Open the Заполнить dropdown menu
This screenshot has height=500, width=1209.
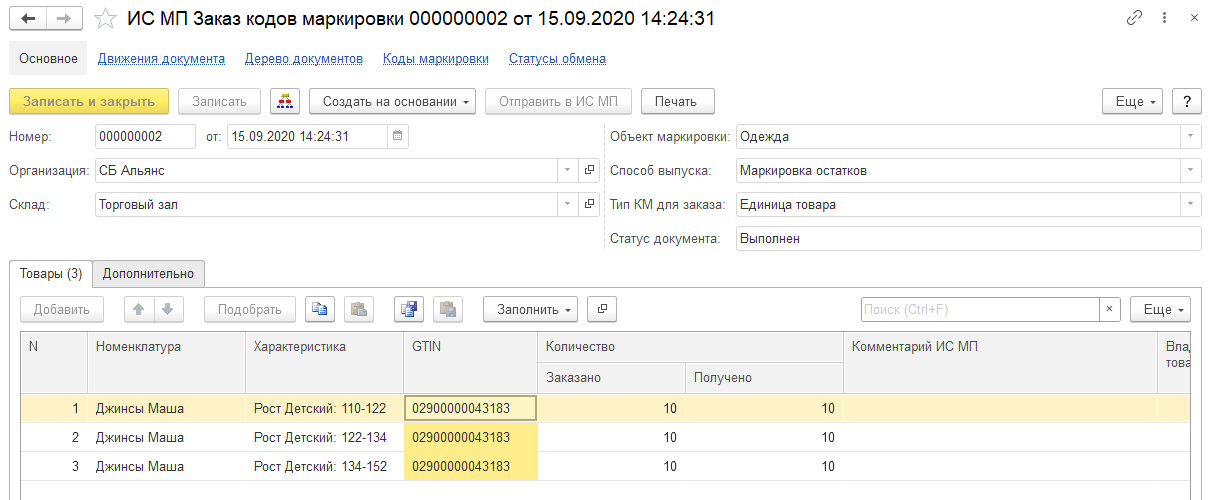coord(529,309)
